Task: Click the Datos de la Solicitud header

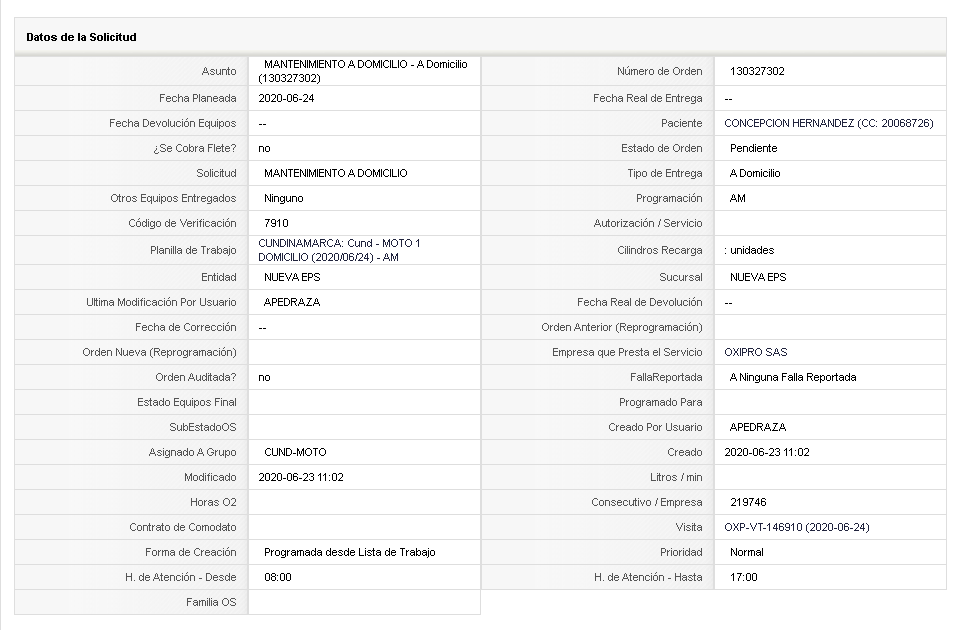Action: pos(81,37)
